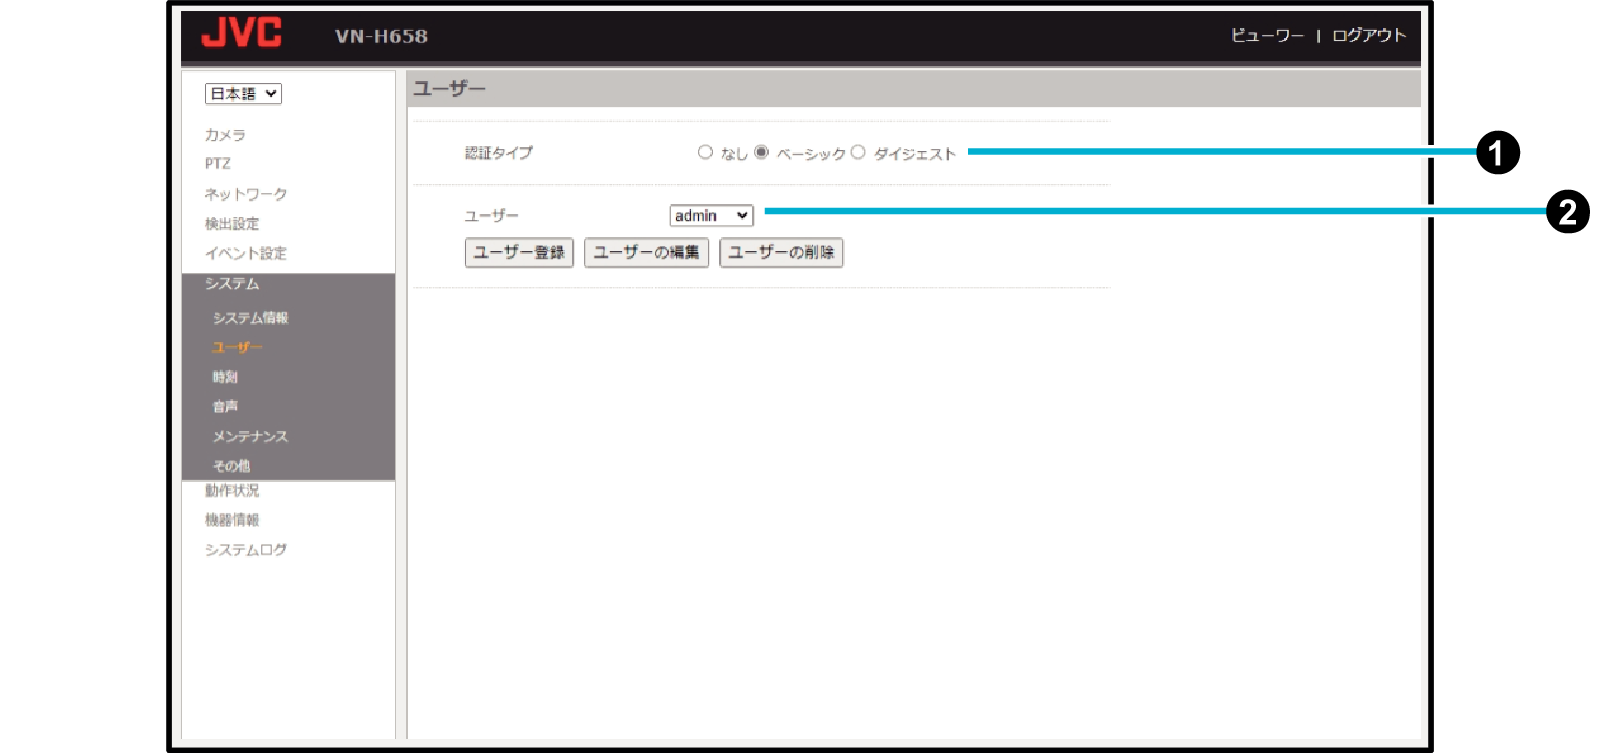This screenshot has width=1598, height=753.
Task: Open the カメラ menu
Action: pos(225,135)
